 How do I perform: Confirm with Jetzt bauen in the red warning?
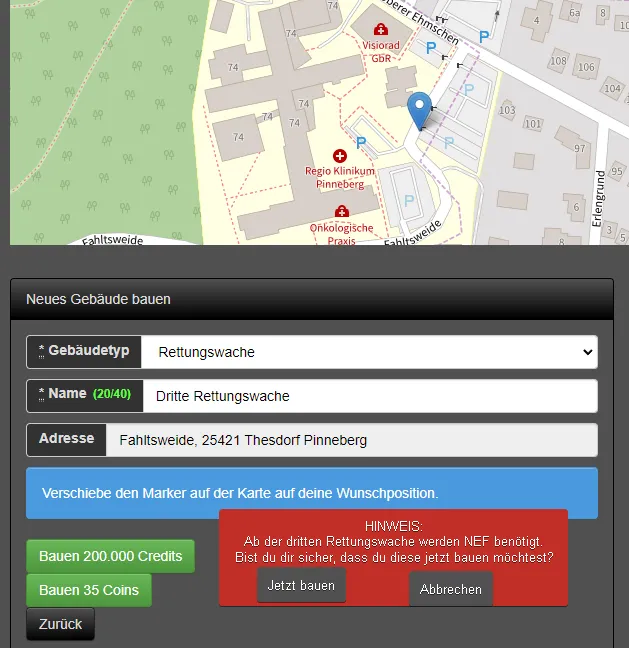coord(301,585)
